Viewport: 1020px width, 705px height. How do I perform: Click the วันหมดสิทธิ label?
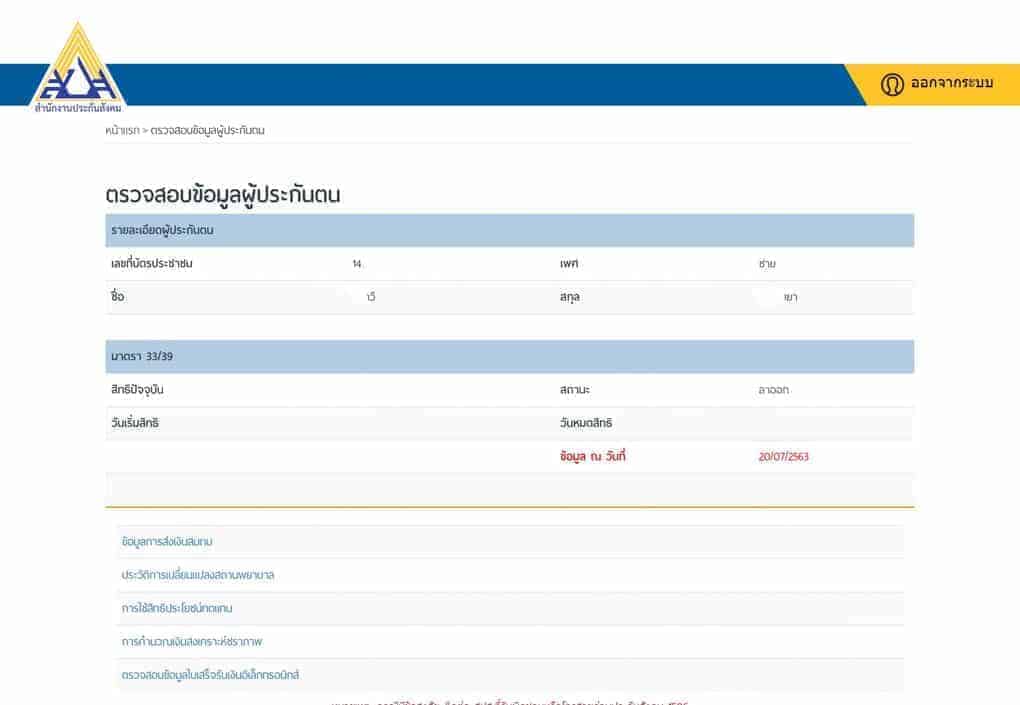tap(585, 423)
